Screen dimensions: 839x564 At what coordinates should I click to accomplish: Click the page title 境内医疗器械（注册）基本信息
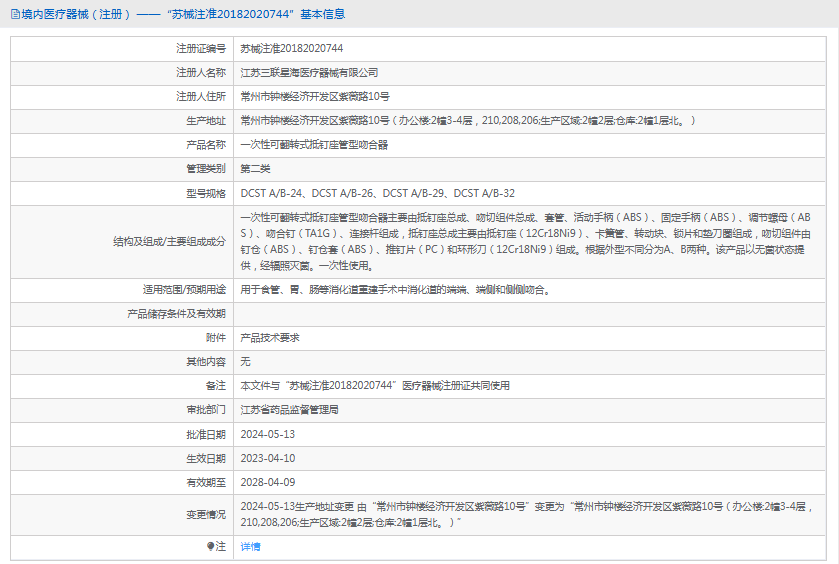click(184, 14)
